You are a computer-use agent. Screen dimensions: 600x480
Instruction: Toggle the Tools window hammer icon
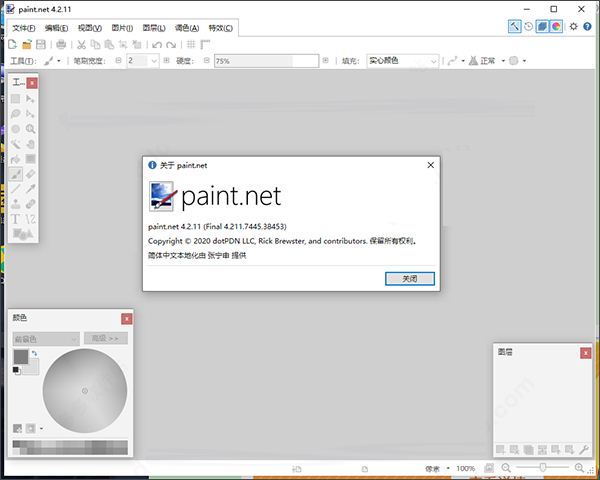pyautogui.click(x=514, y=26)
